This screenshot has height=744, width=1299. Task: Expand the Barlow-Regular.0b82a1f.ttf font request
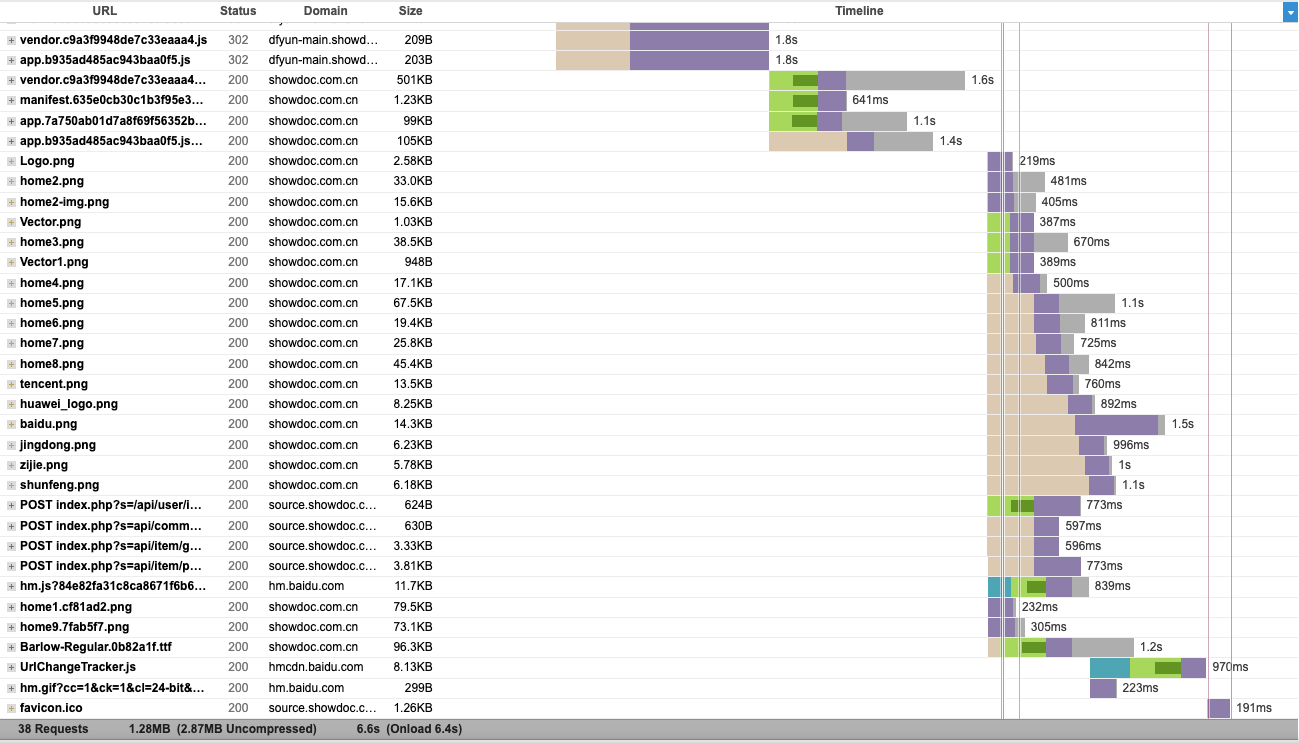pos(9,647)
